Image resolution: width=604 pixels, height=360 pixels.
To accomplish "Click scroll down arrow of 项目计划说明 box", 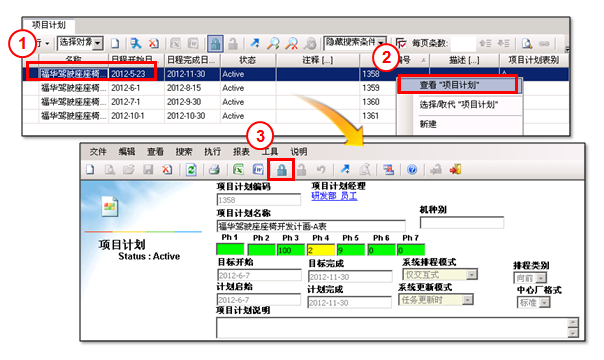I will (x=573, y=333).
